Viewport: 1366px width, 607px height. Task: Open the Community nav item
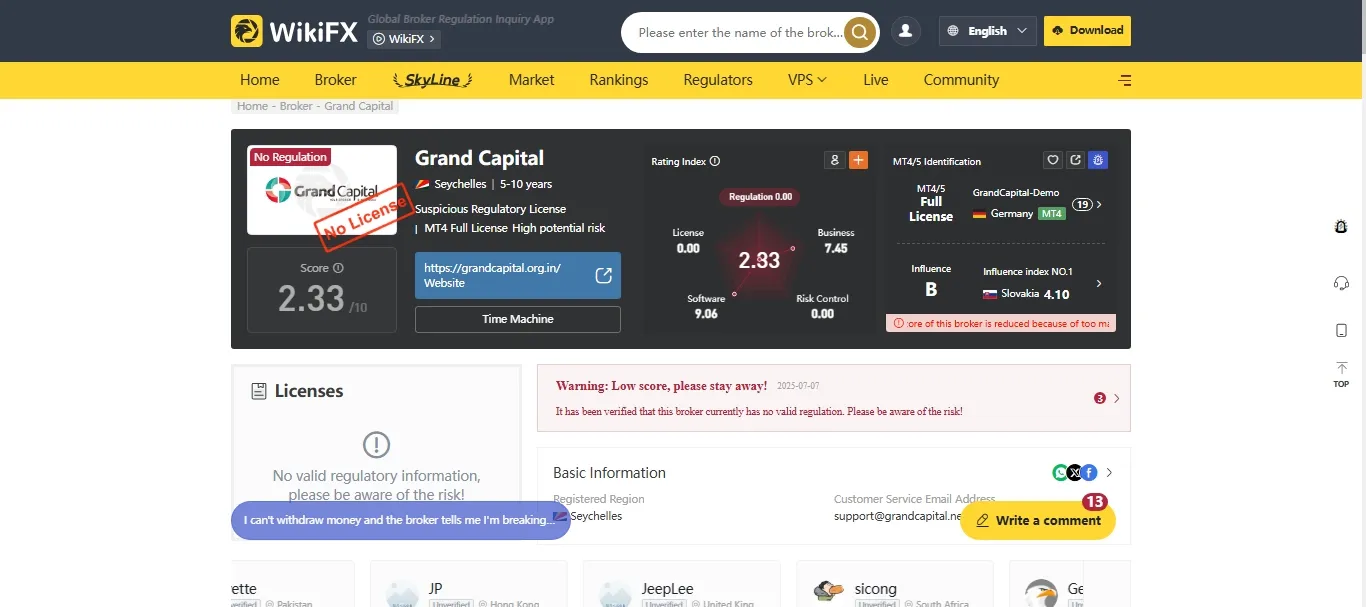(x=961, y=80)
